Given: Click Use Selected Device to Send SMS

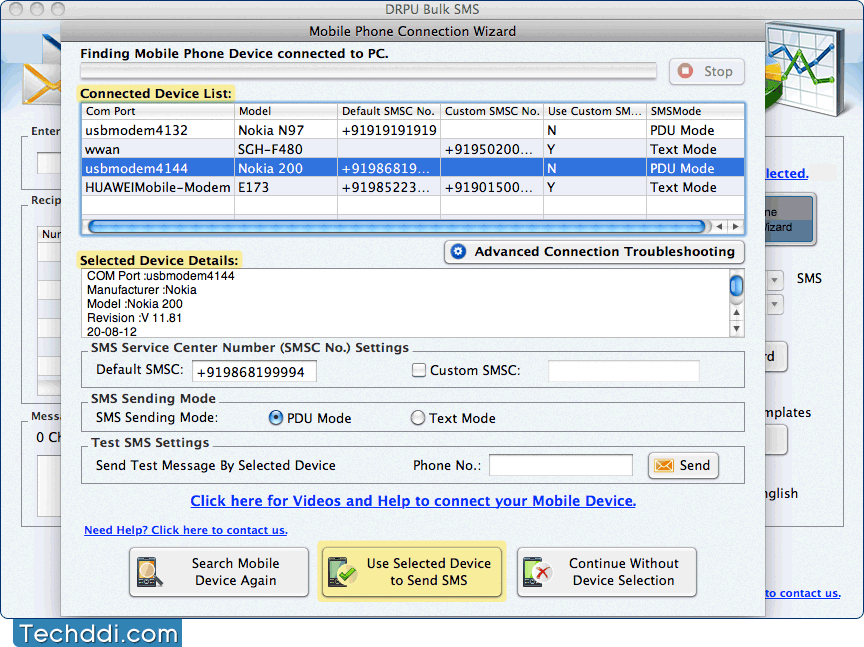Looking at the screenshot, I should [412, 572].
